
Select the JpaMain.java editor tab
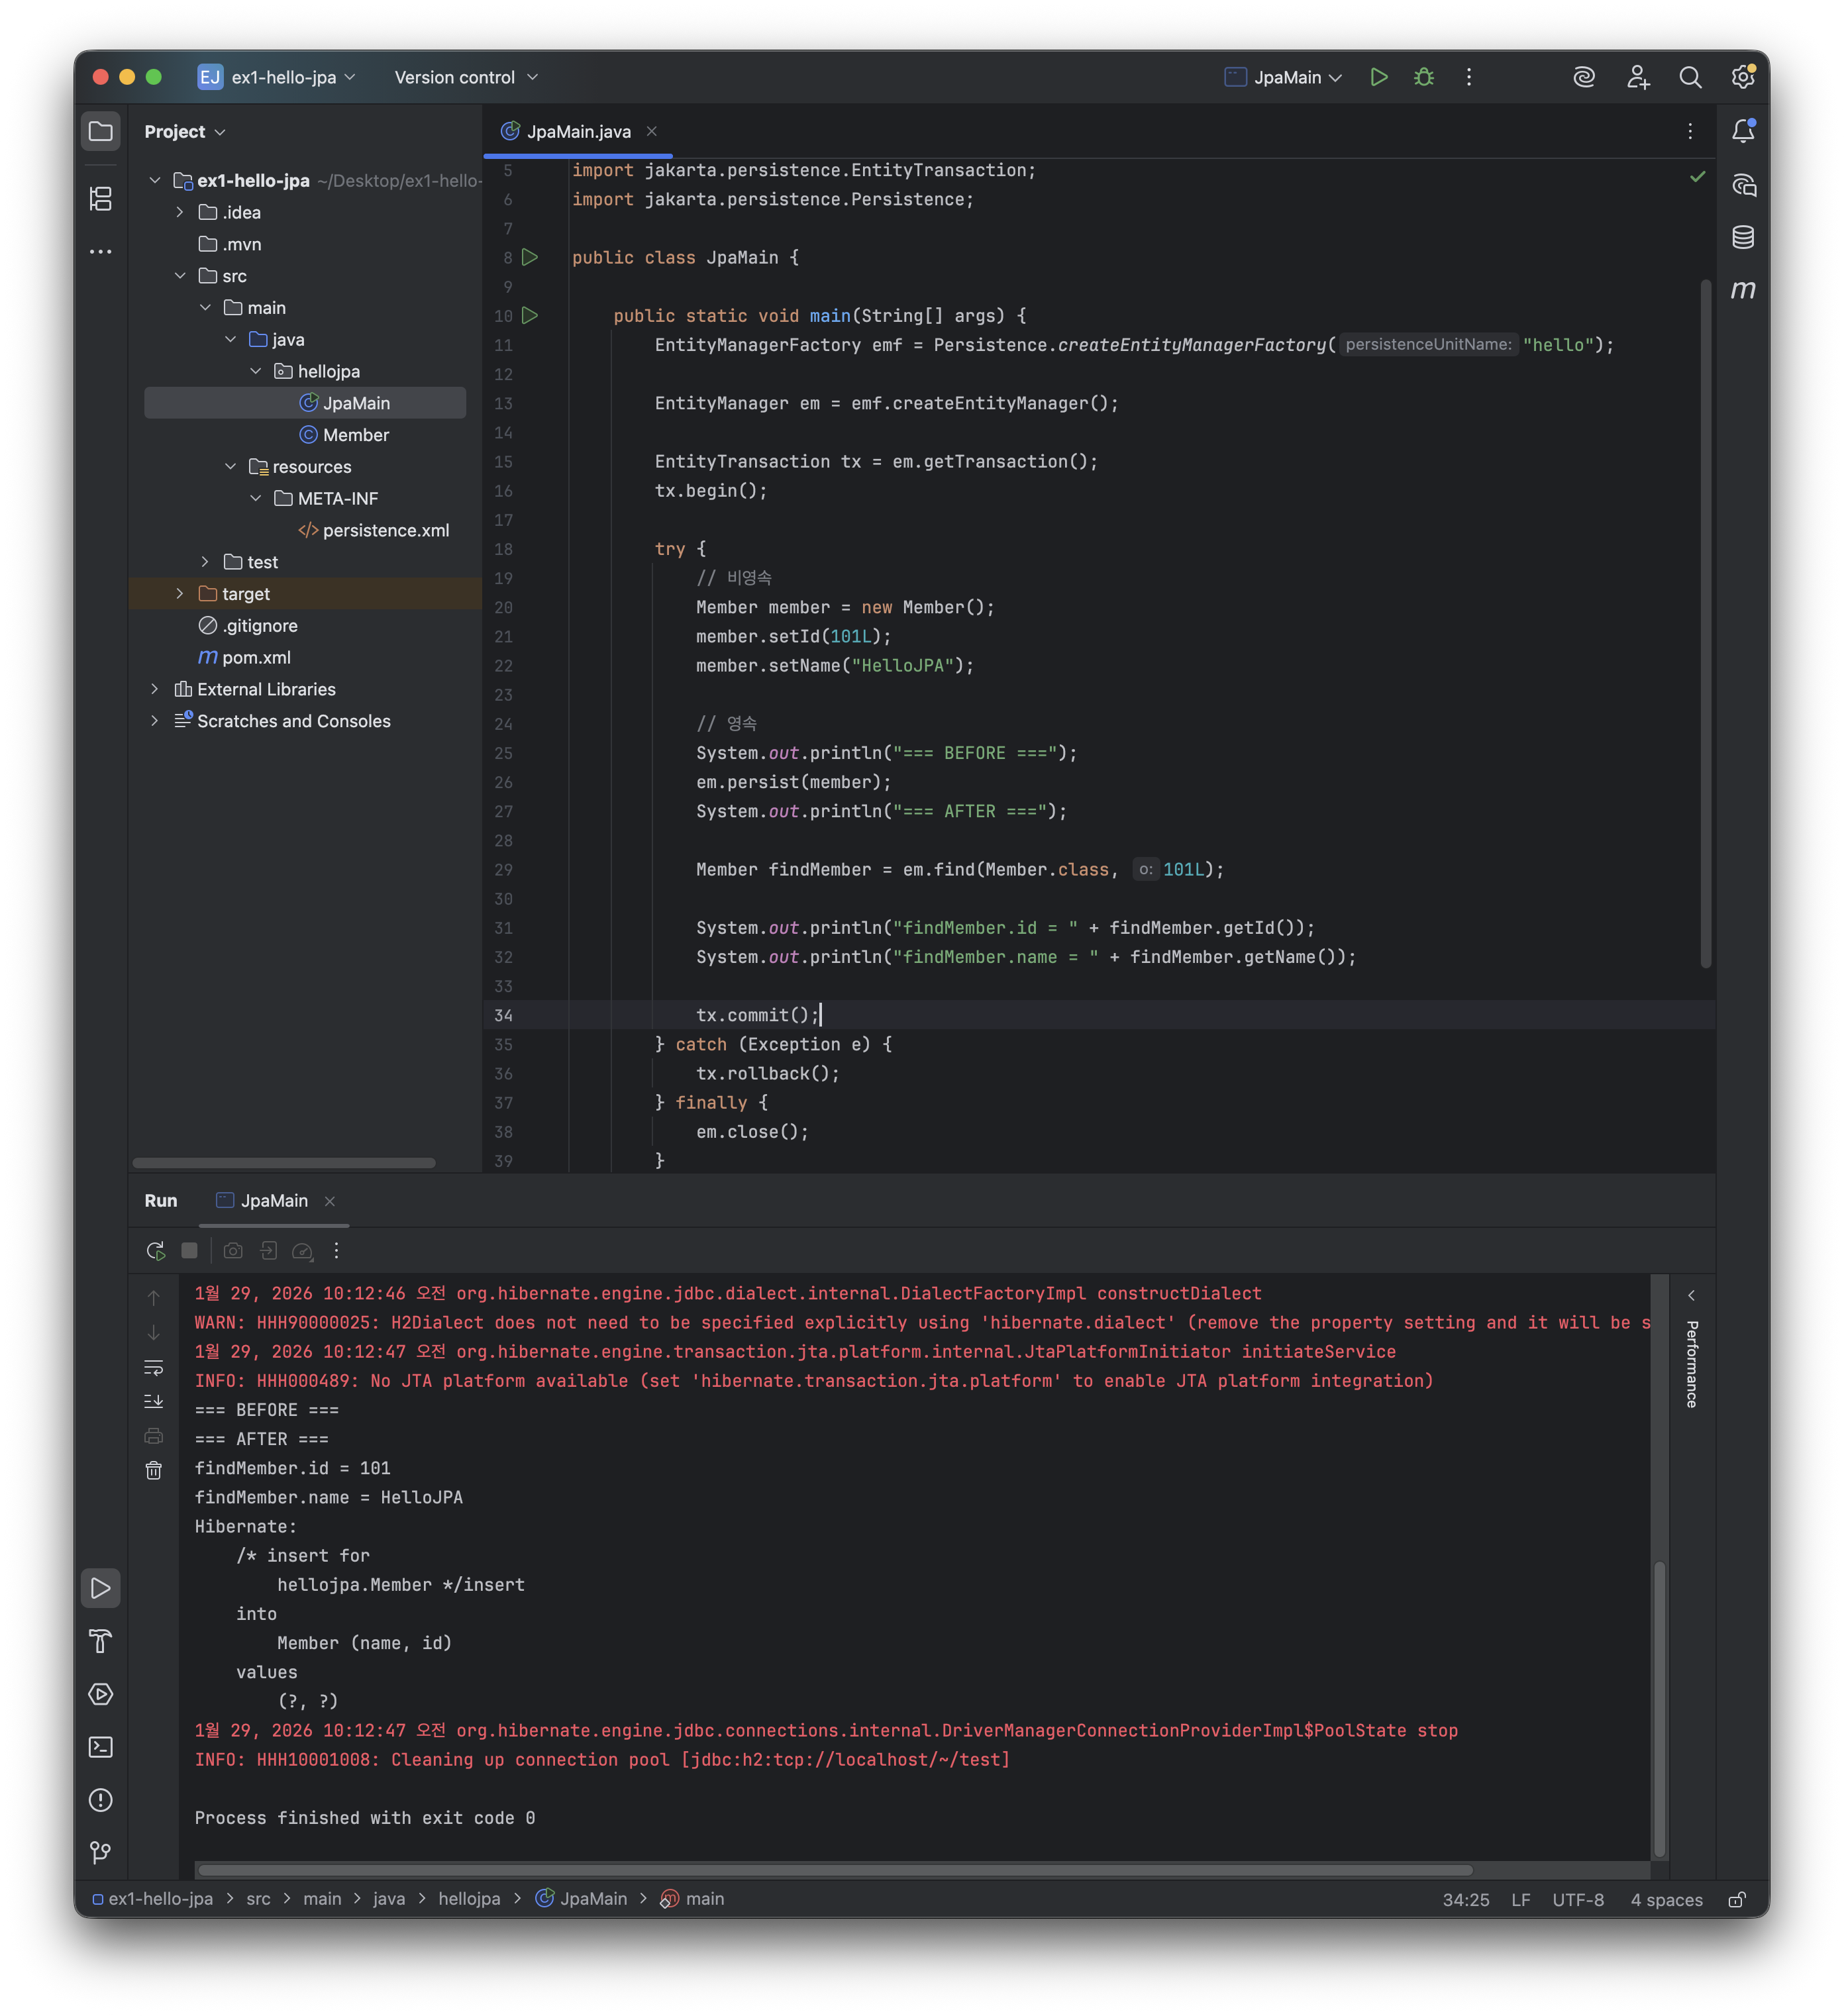(578, 131)
